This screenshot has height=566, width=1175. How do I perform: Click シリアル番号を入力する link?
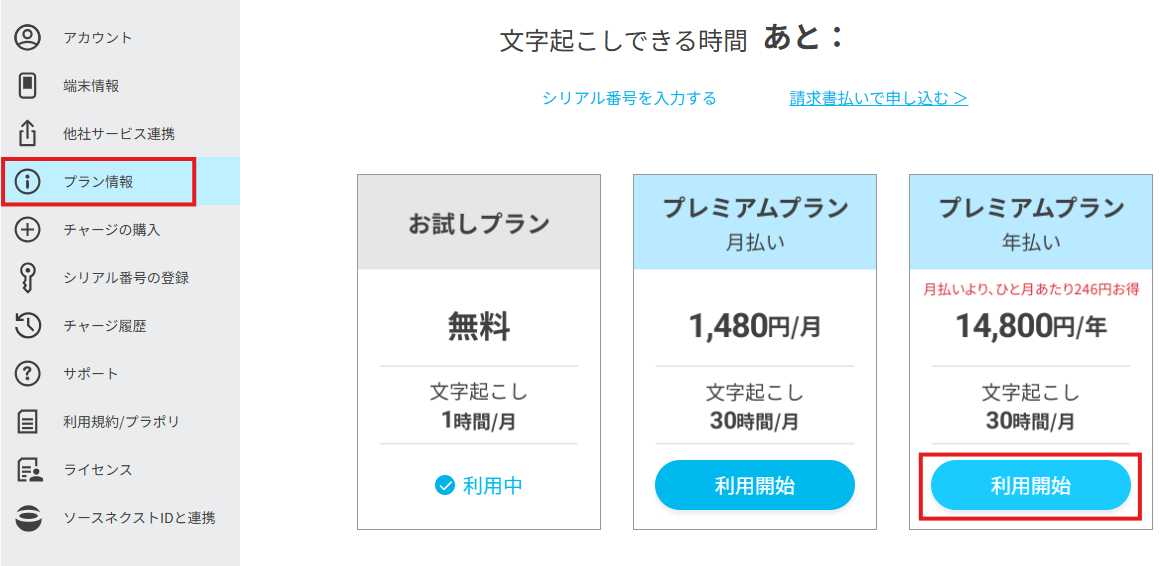tap(629, 98)
